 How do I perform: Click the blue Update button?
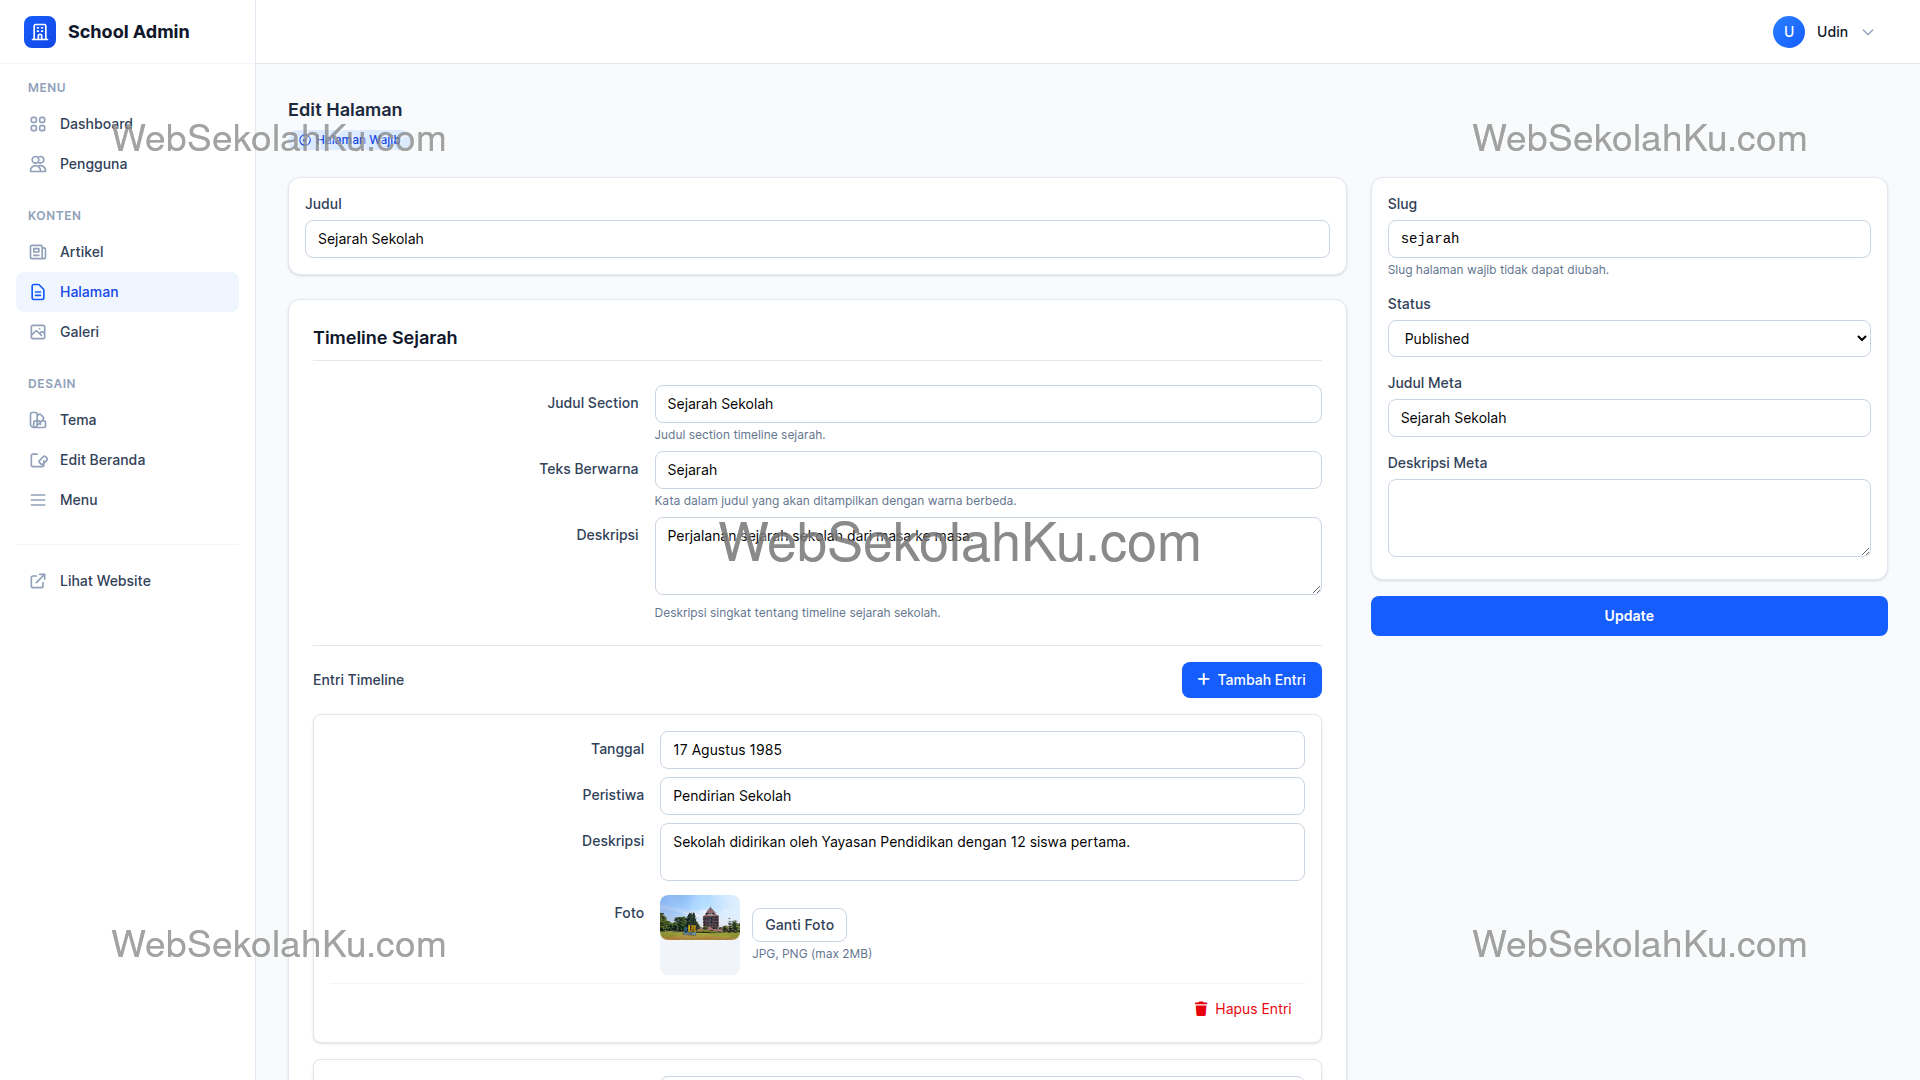(x=1629, y=616)
